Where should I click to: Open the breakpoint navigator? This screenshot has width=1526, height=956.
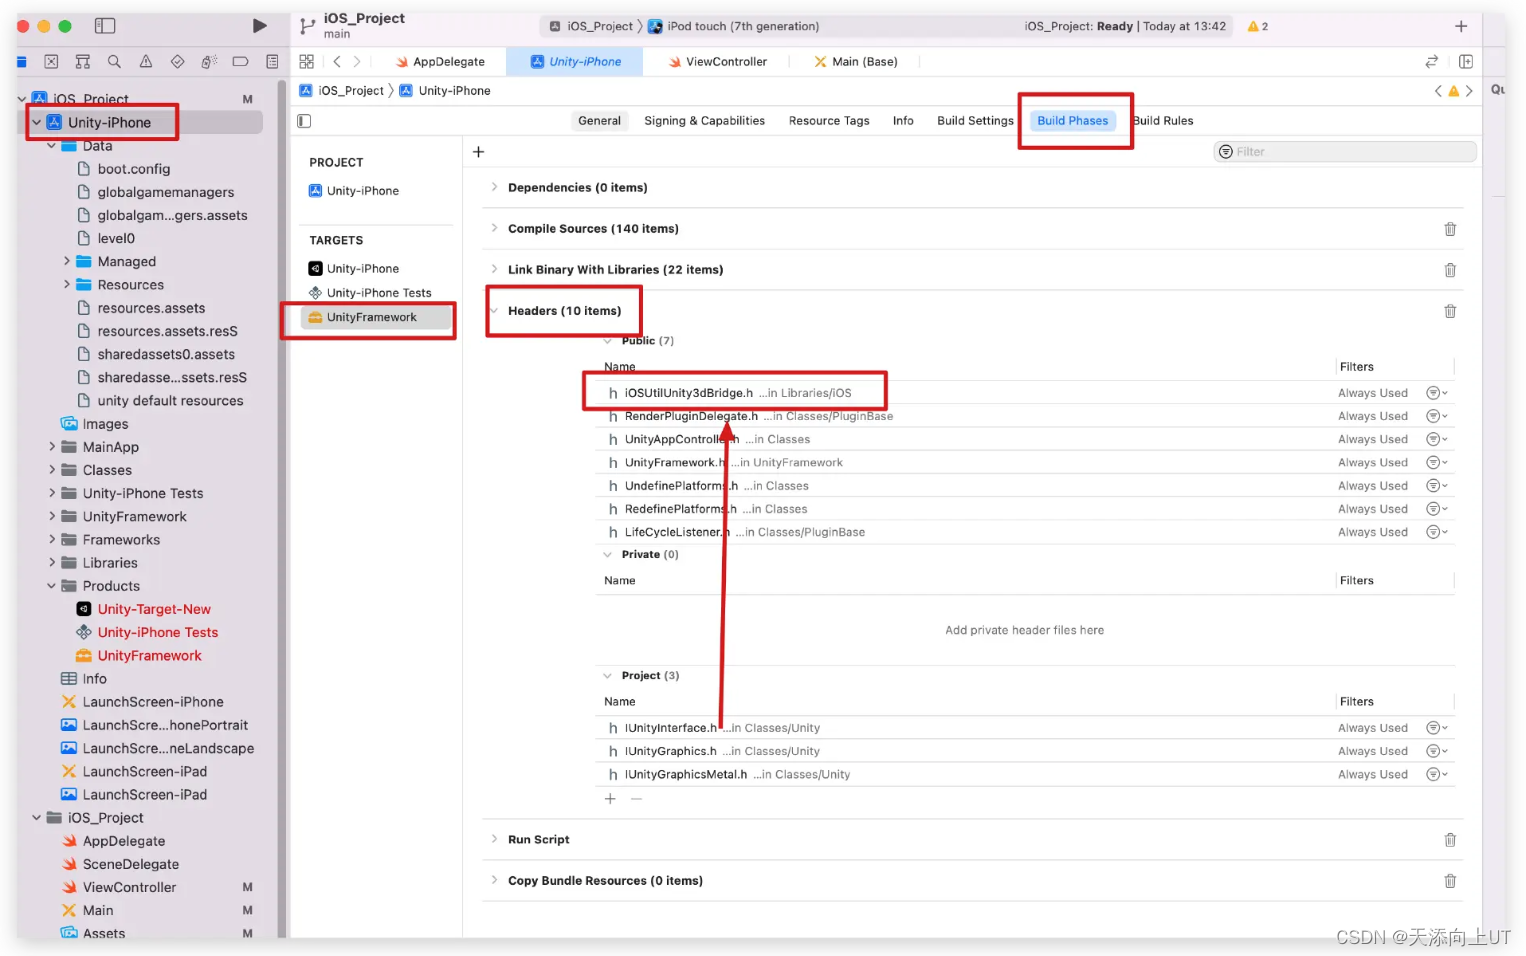pyautogui.click(x=240, y=62)
